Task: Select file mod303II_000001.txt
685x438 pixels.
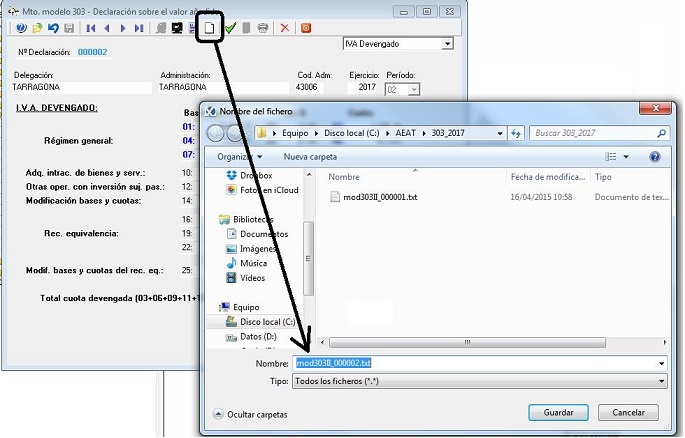Action: 380,197
